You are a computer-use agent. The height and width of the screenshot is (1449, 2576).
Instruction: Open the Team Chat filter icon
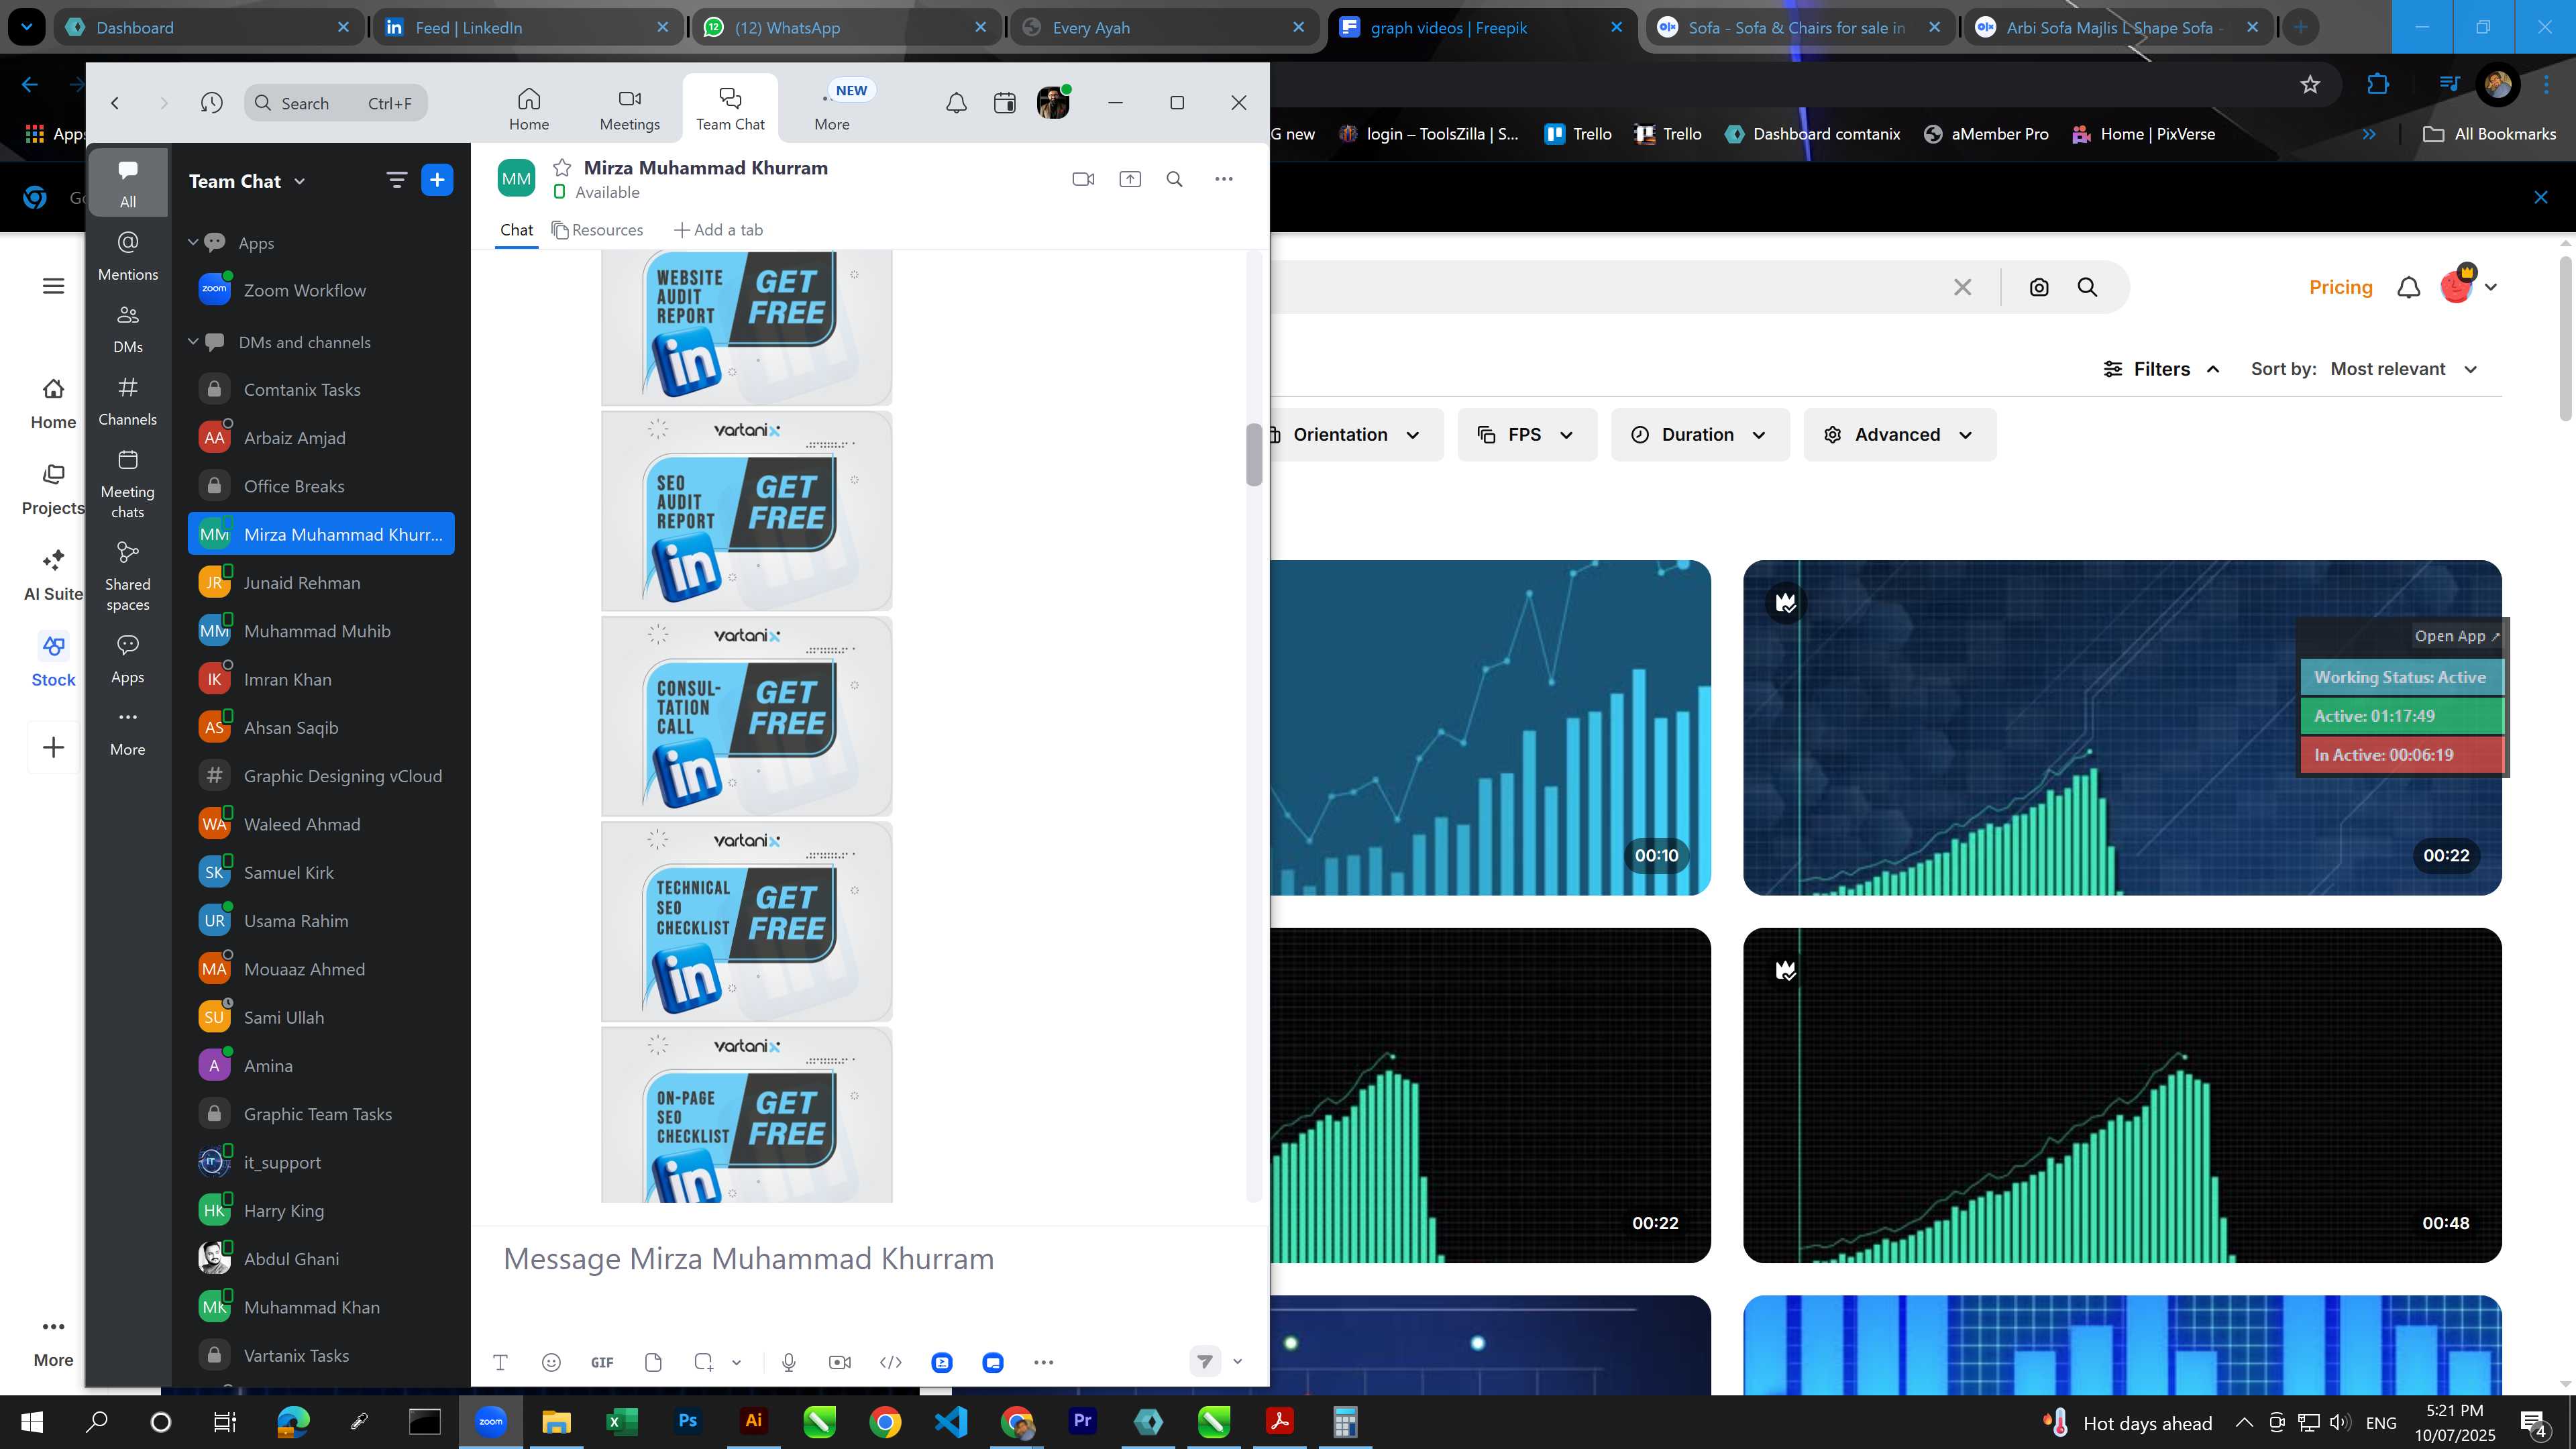(397, 180)
